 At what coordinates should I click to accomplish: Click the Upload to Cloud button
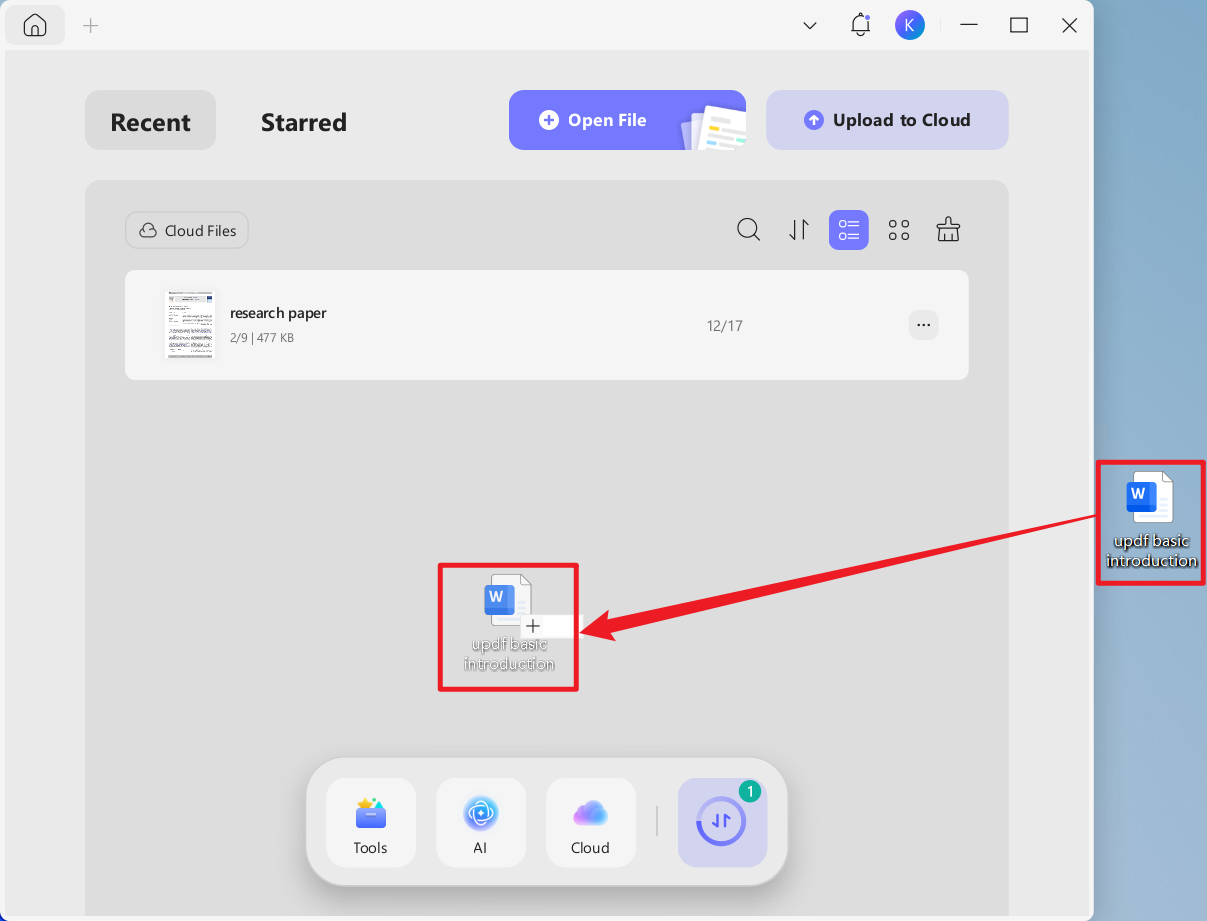coord(887,120)
